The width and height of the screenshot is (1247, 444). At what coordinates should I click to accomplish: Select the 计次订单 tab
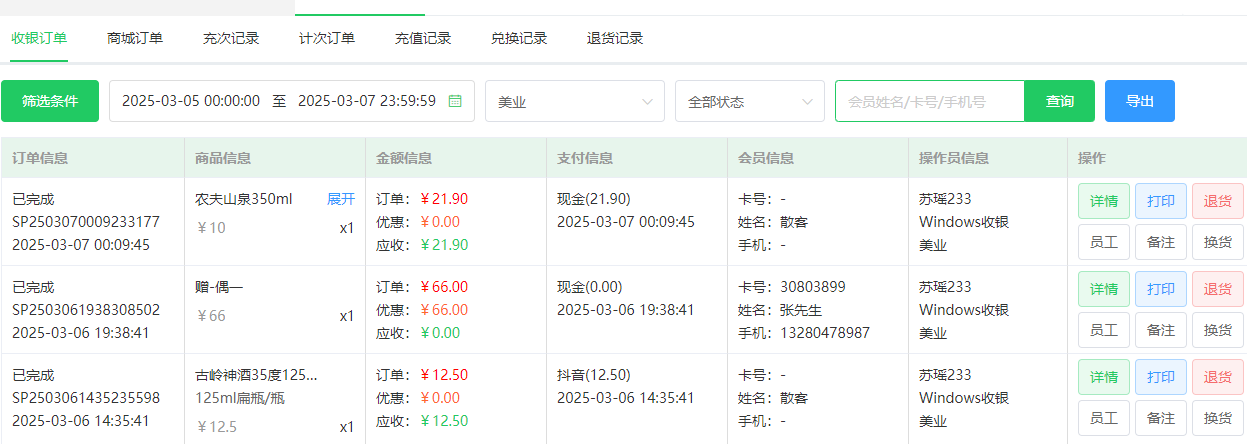(327, 39)
